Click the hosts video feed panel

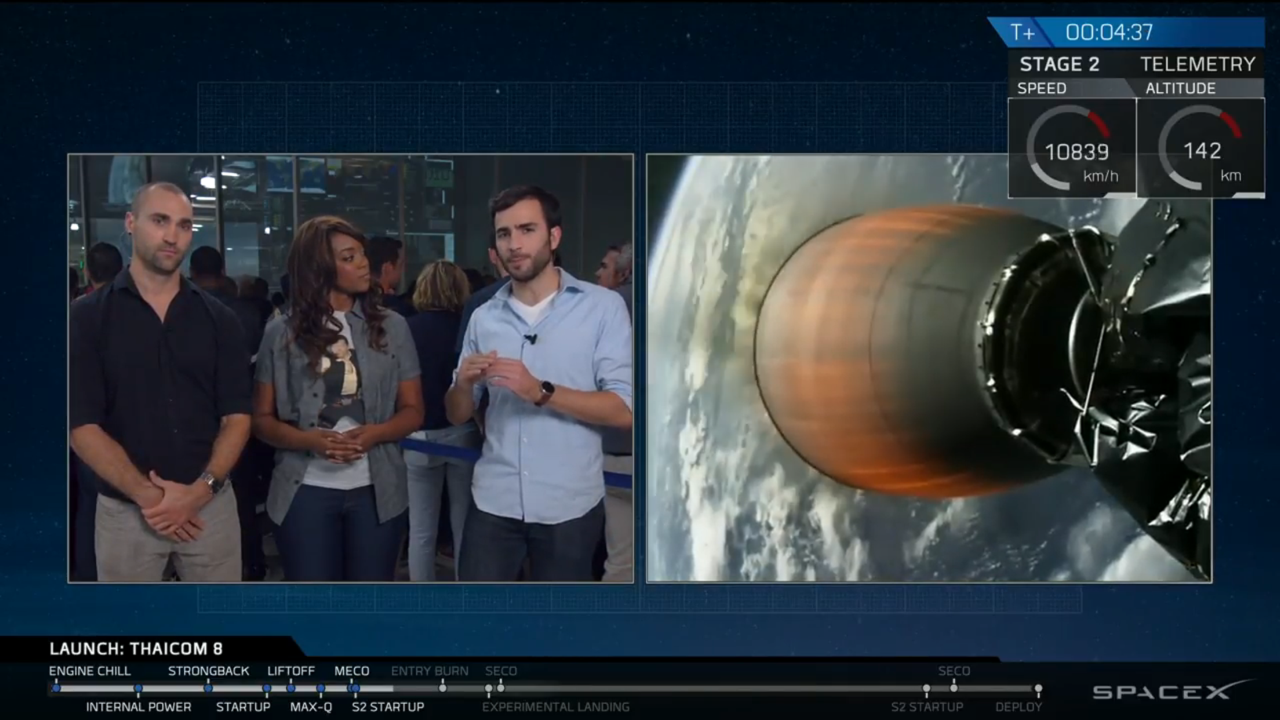tap(350, 368)
